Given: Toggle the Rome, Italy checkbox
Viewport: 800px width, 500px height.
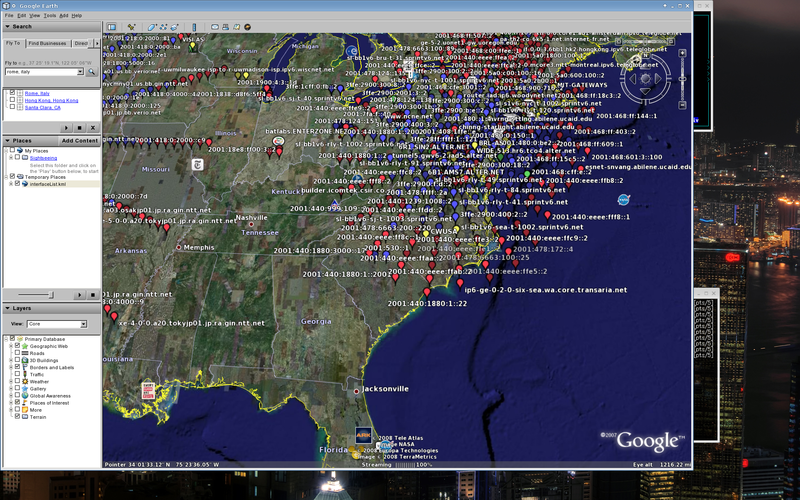Looking at the screenshot, I should point(12,93).
